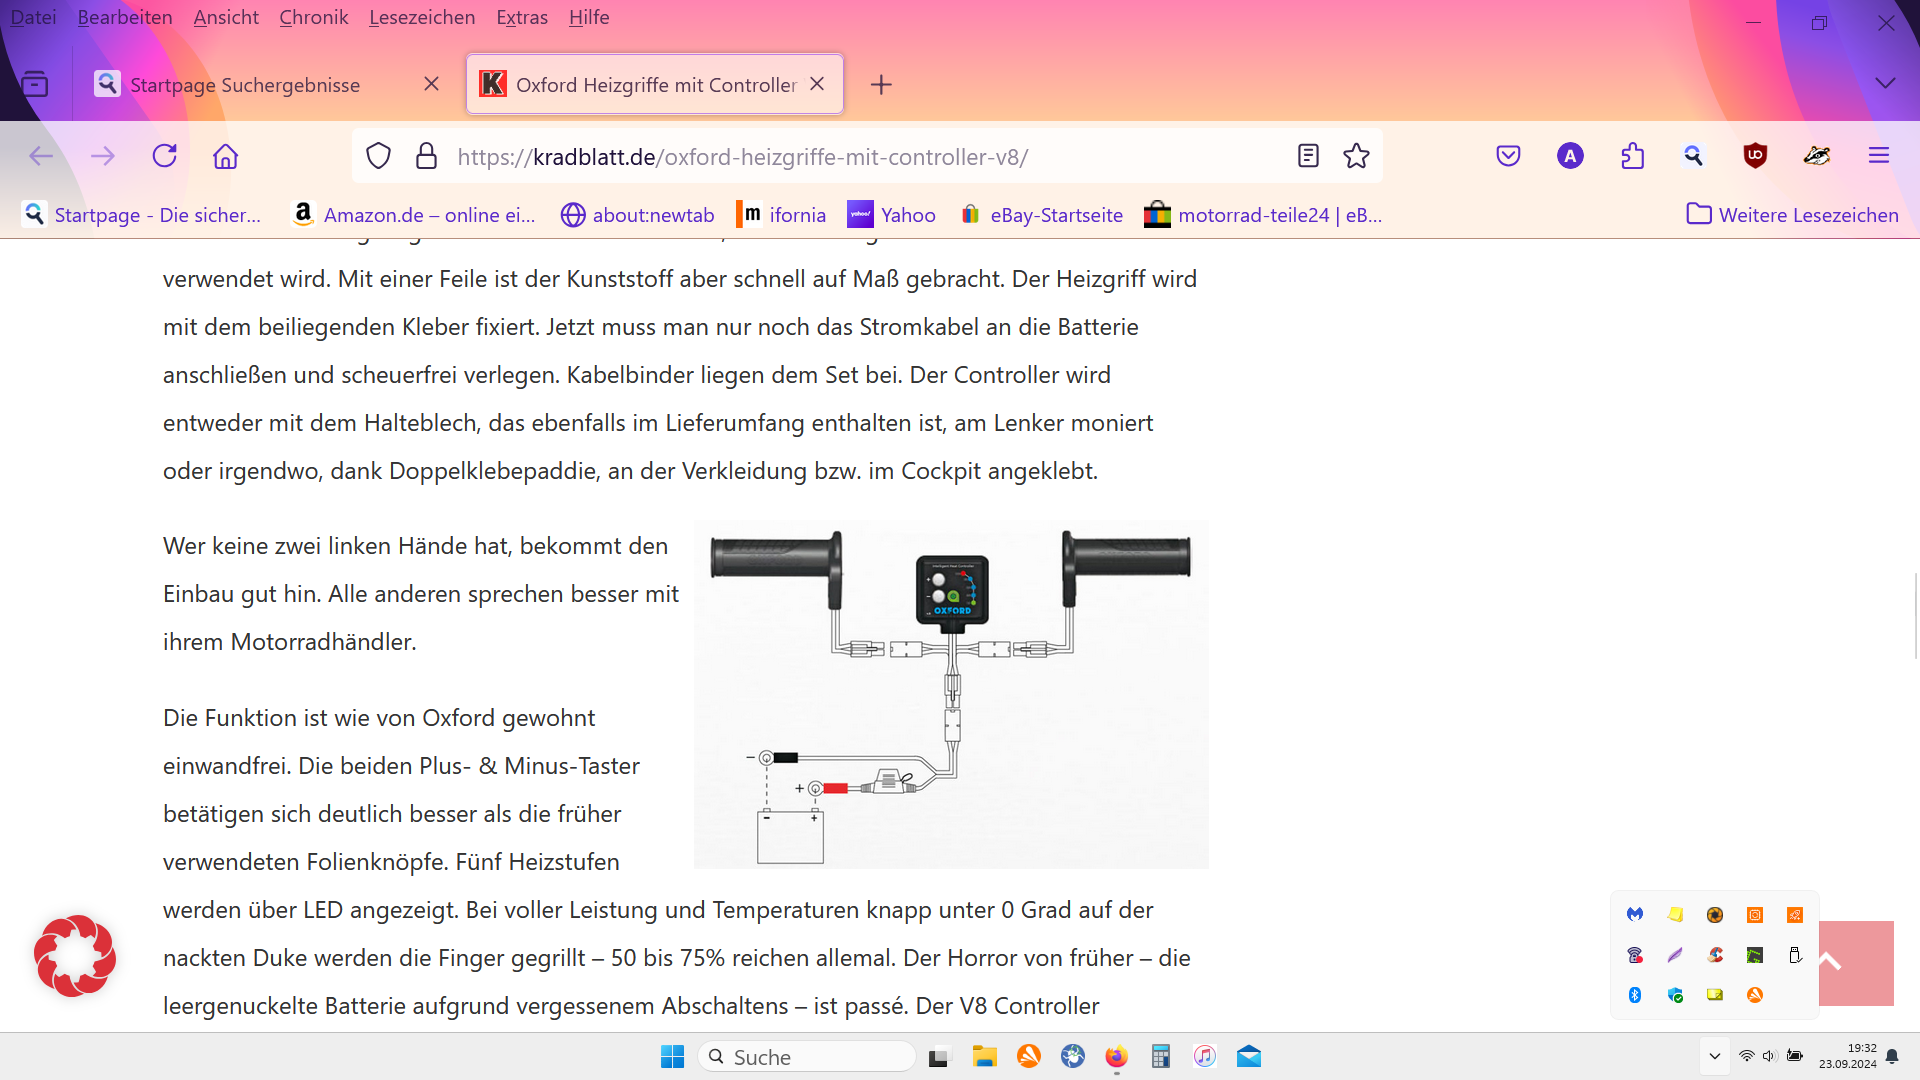
Task: Open the yellow sticky note tray icon
Action: [x=1675, y=914]
